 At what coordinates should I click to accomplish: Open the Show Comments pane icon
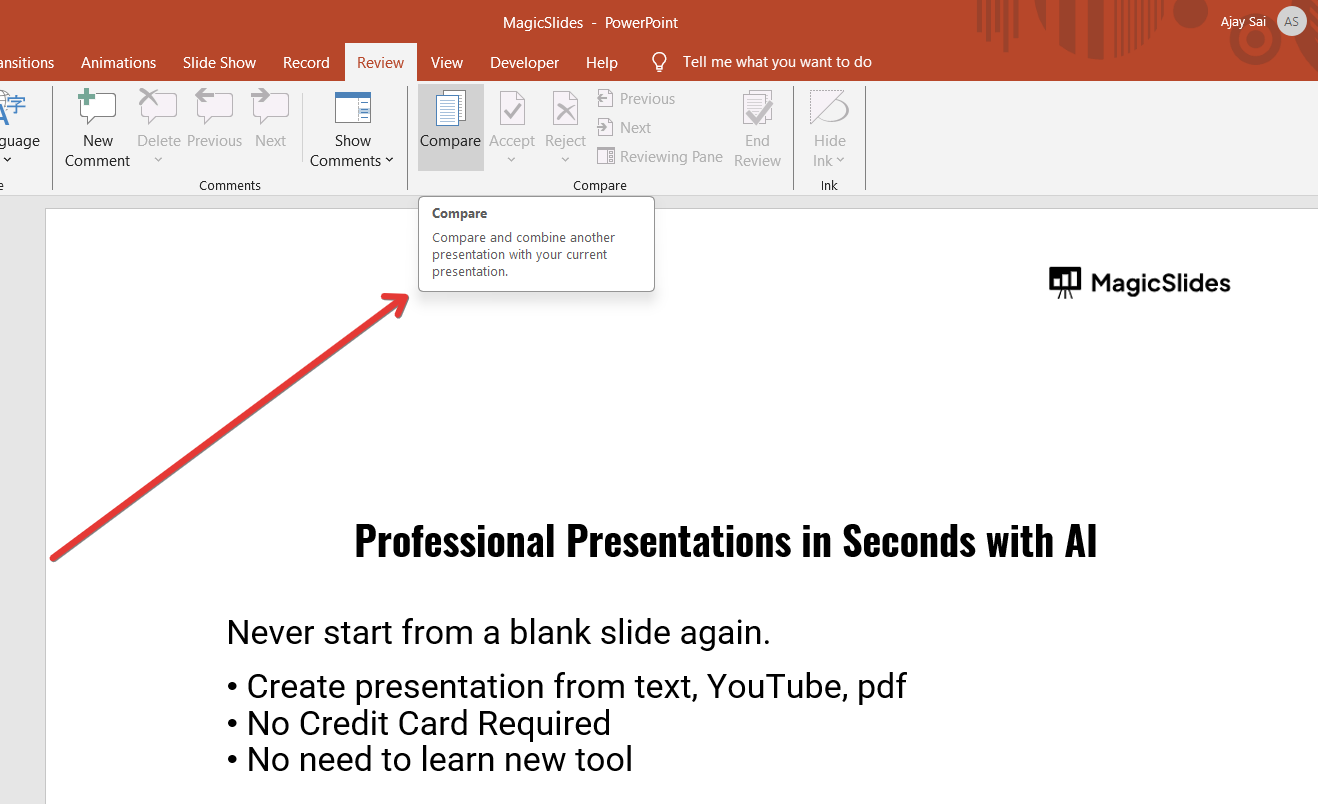[353, 107]
